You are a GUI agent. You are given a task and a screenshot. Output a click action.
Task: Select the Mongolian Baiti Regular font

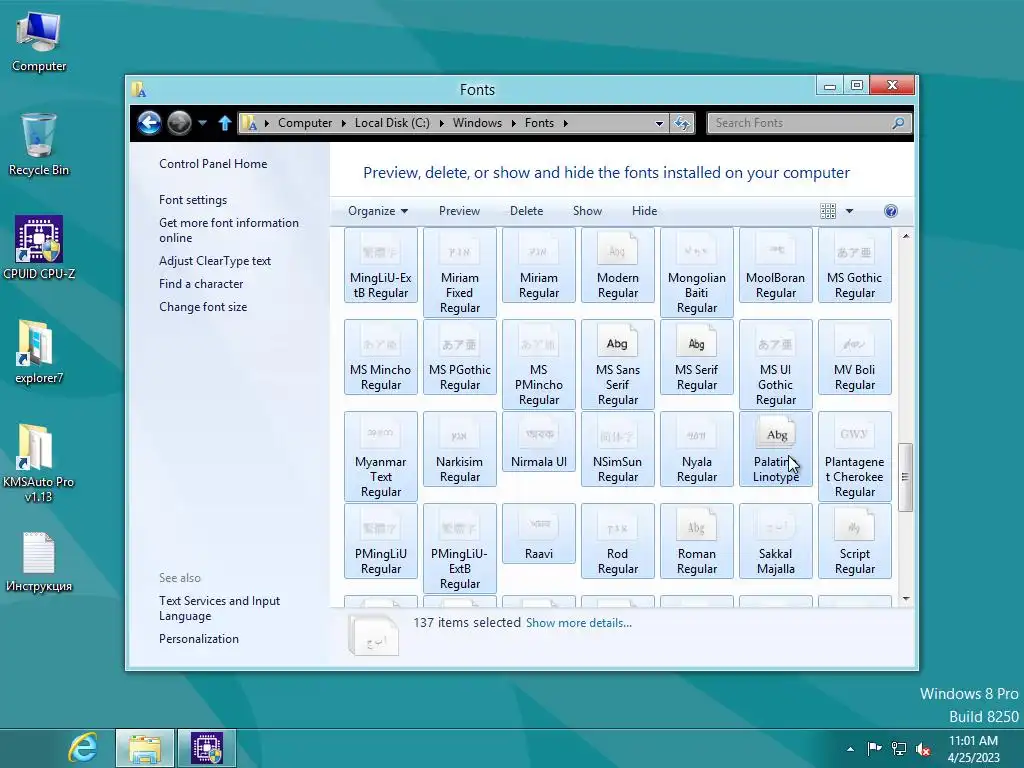coord(696,272)
